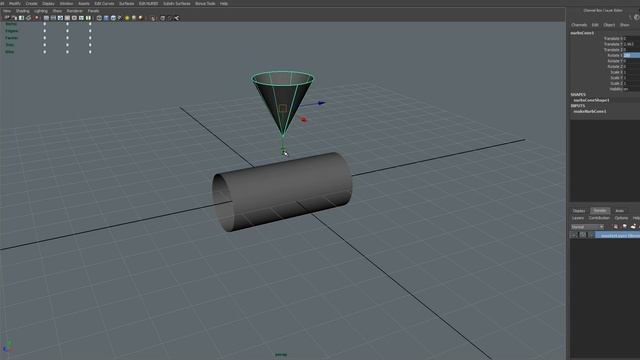Open the Edit NURBS menu
The width and height of the screenshot is (640, 360).
point(149,3)
